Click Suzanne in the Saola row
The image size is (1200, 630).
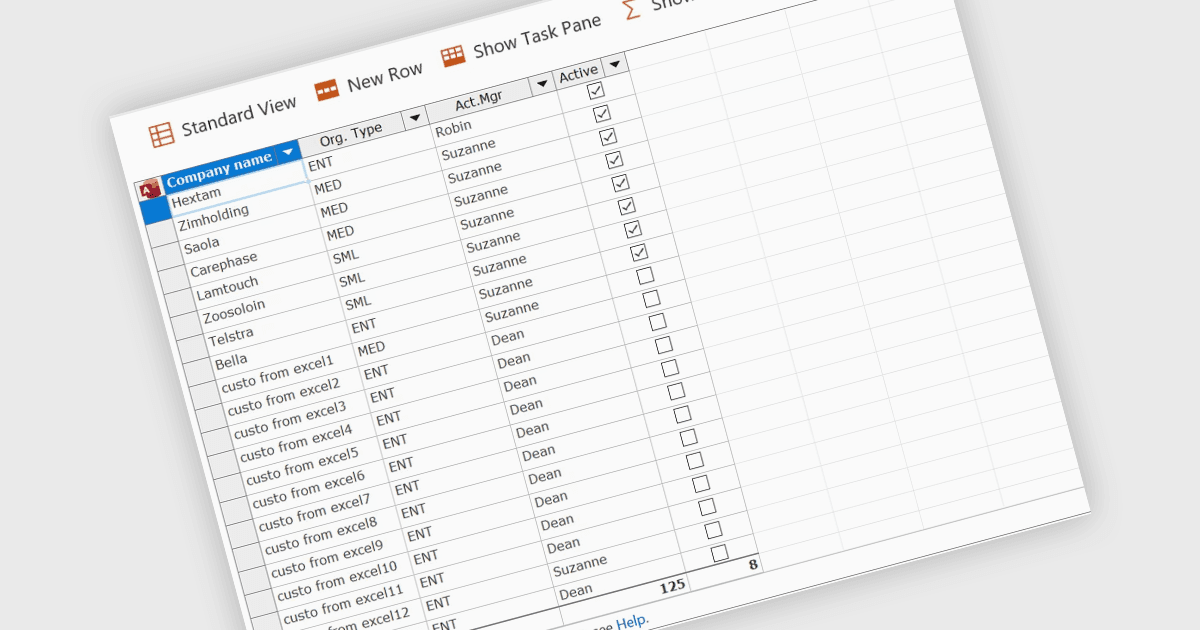(x=477, y=173)
